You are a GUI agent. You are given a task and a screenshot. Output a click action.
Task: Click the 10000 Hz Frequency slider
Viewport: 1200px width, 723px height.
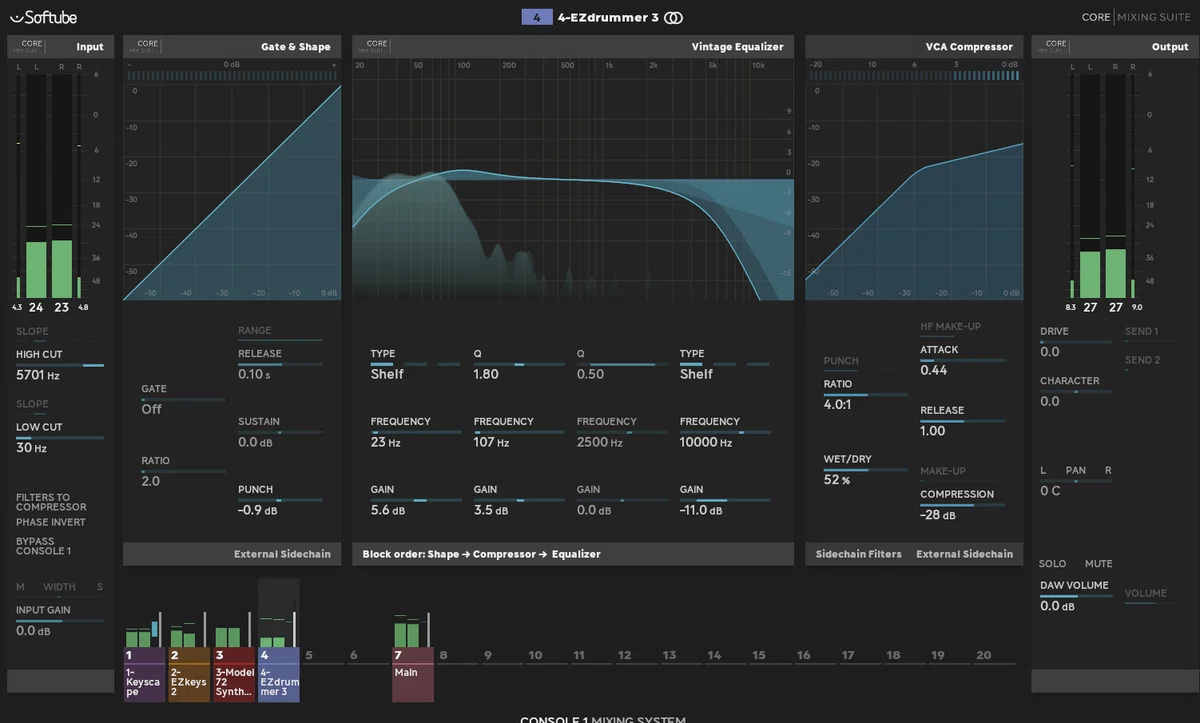coord(725,432)
